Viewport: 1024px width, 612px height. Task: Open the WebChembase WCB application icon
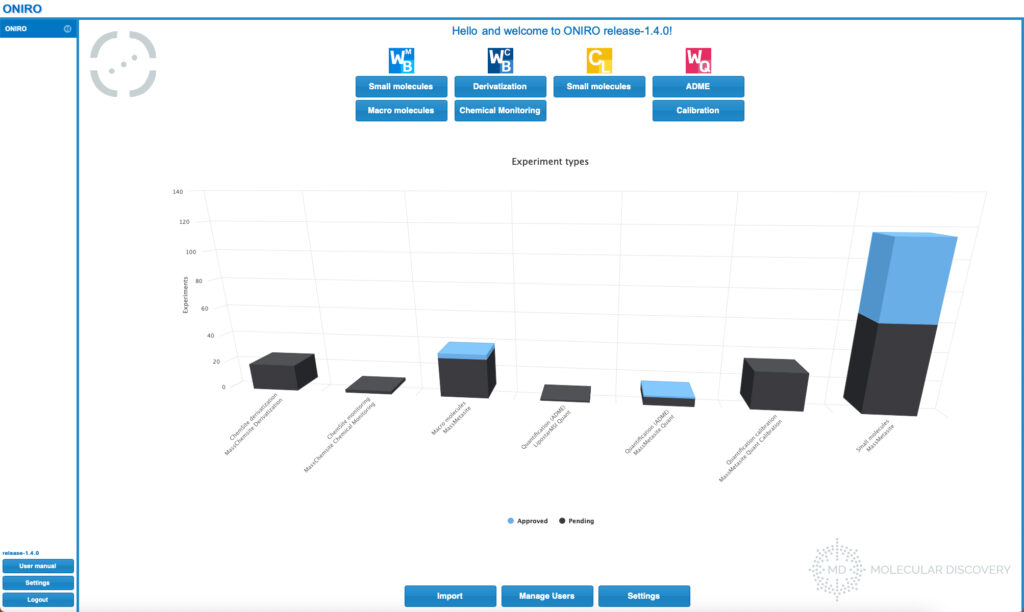pyautogui.click(x=499, y=60)
